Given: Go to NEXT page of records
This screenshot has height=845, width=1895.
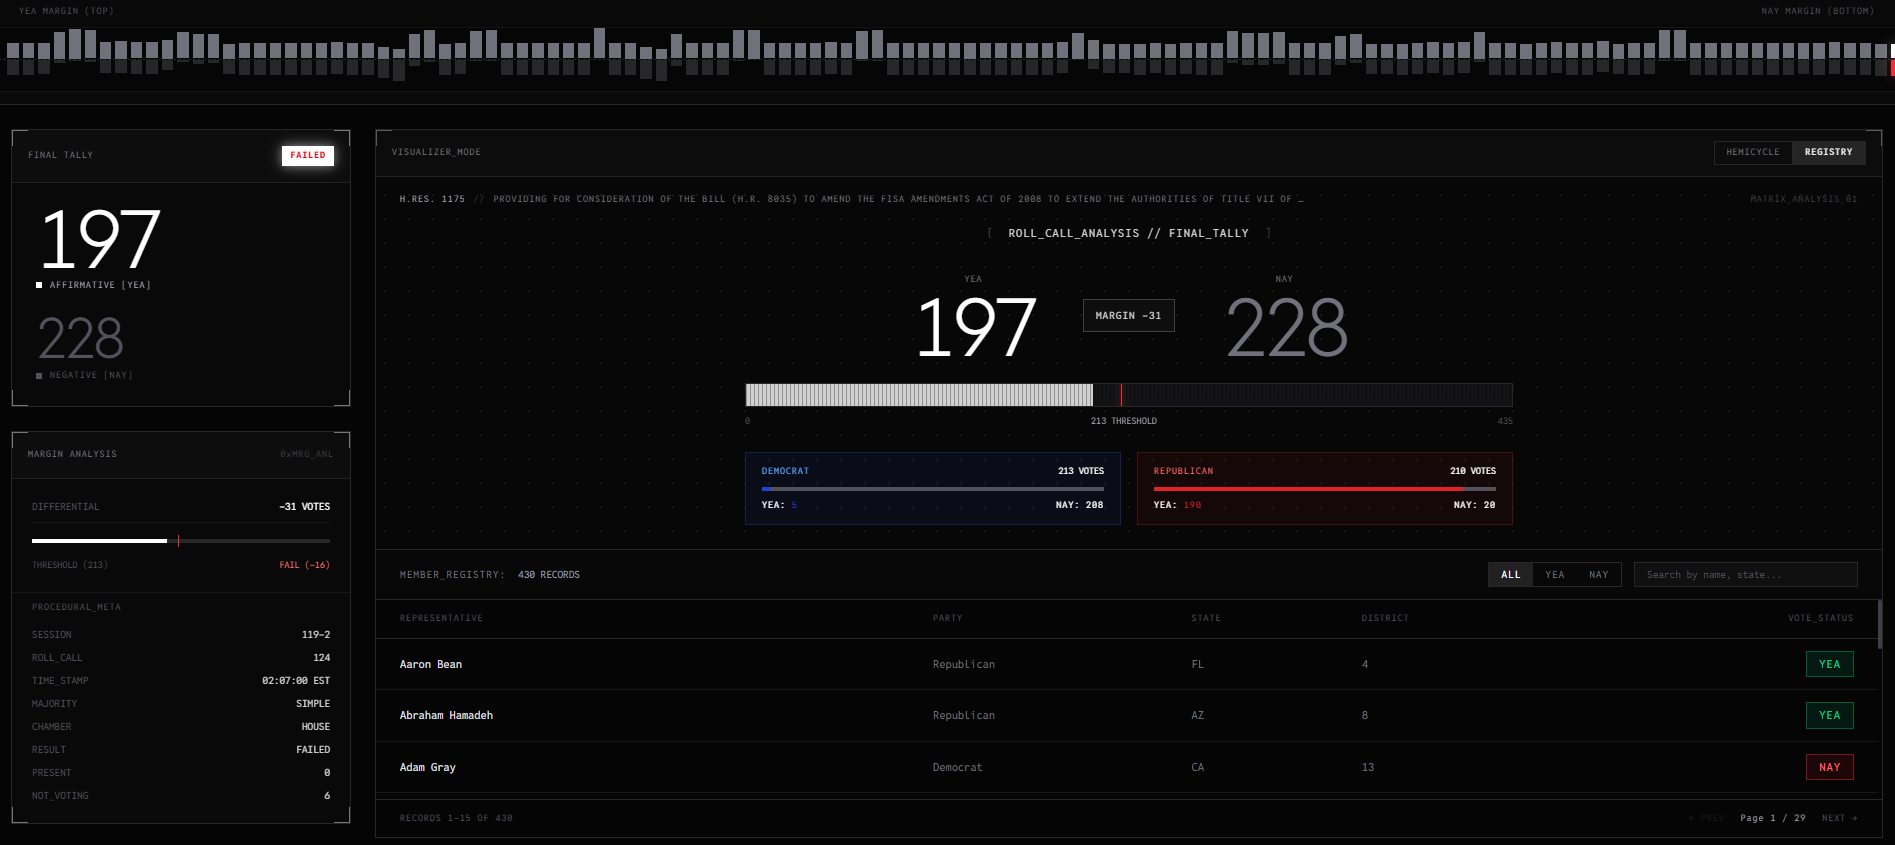Looking at the screenshot, I should [x=1839, y=818].
